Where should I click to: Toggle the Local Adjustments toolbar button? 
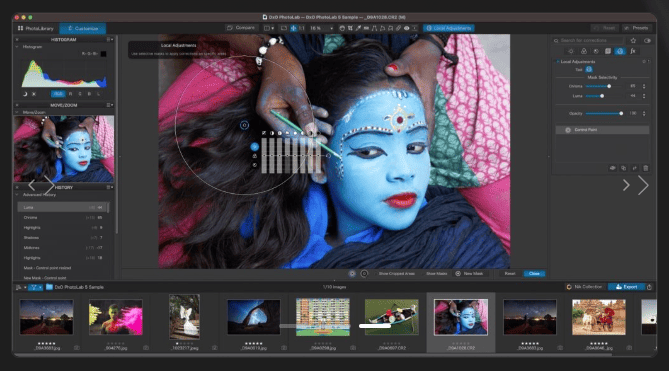click(x=449, y=28)
